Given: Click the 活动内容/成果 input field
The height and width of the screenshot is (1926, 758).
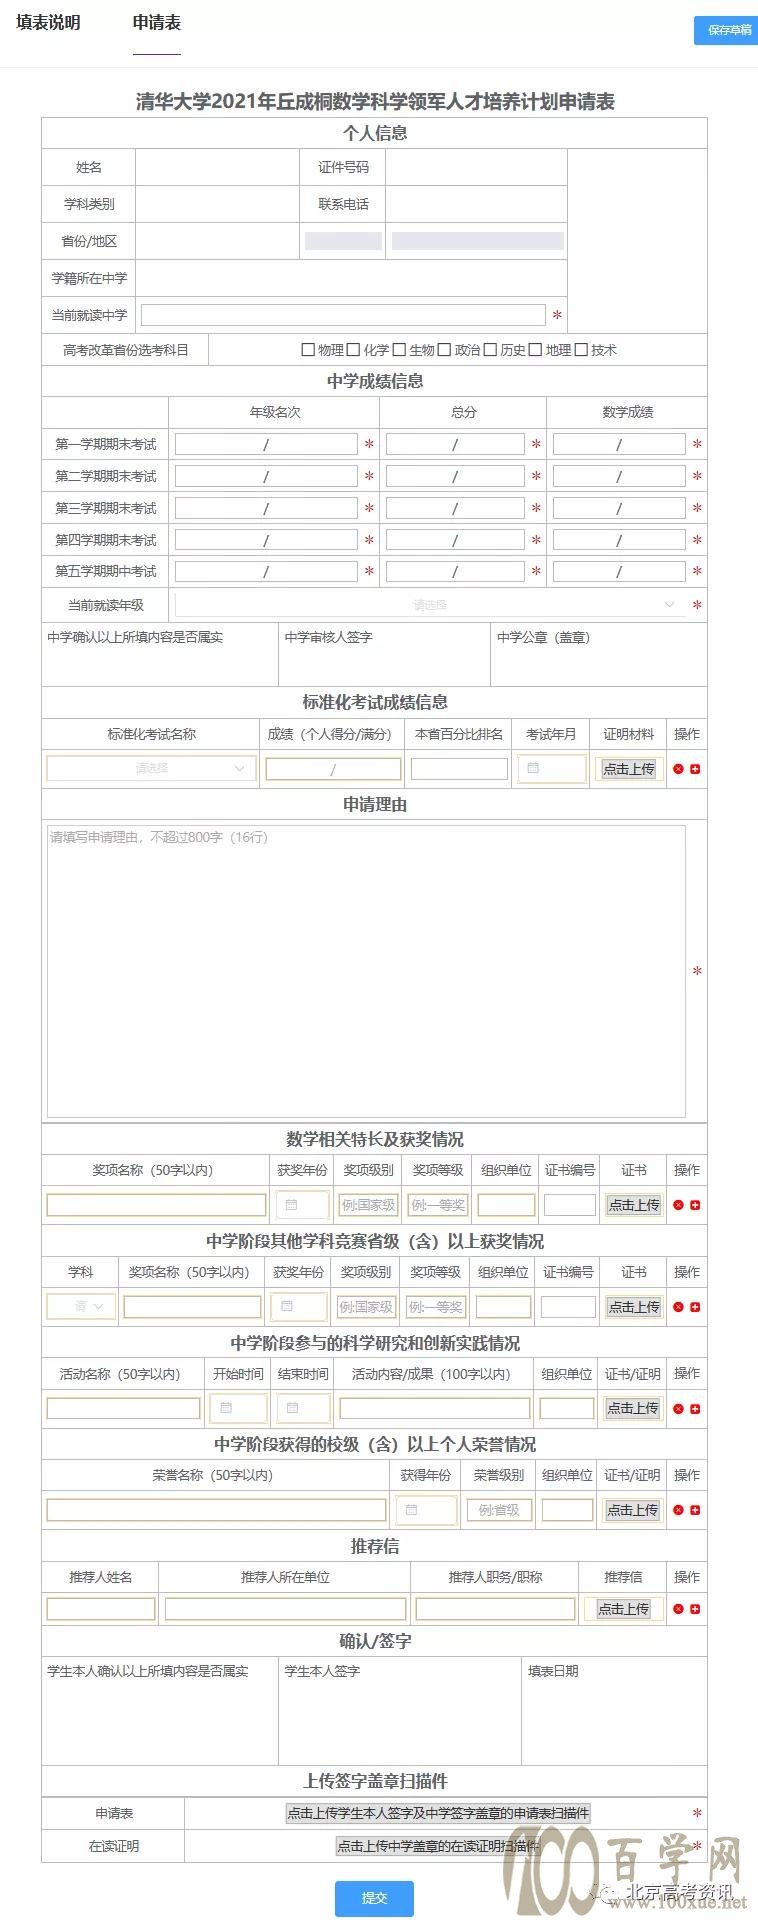Looking at the screenshot, I should pyautogui.click(x=435, y=1408).
